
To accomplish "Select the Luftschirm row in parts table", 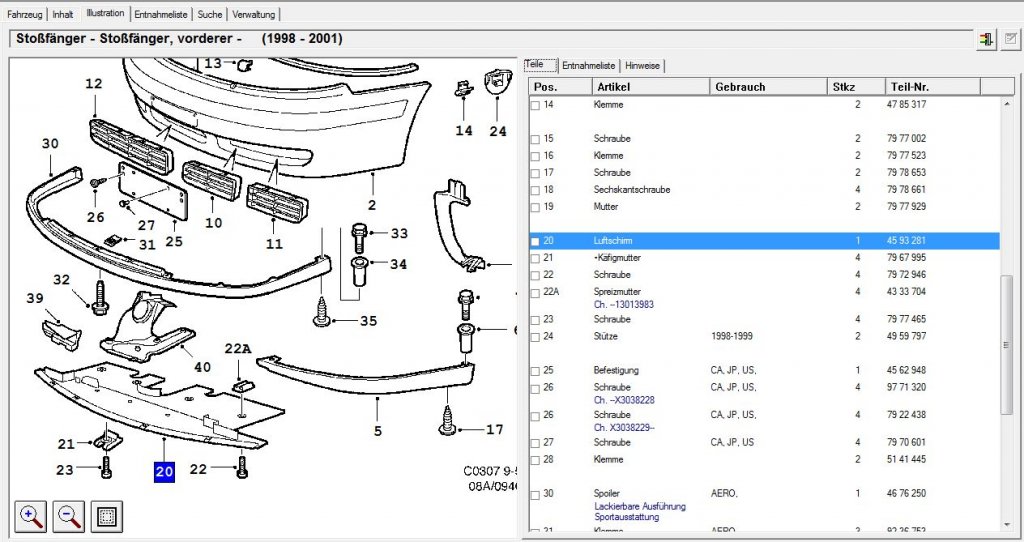I will (764, 241).
